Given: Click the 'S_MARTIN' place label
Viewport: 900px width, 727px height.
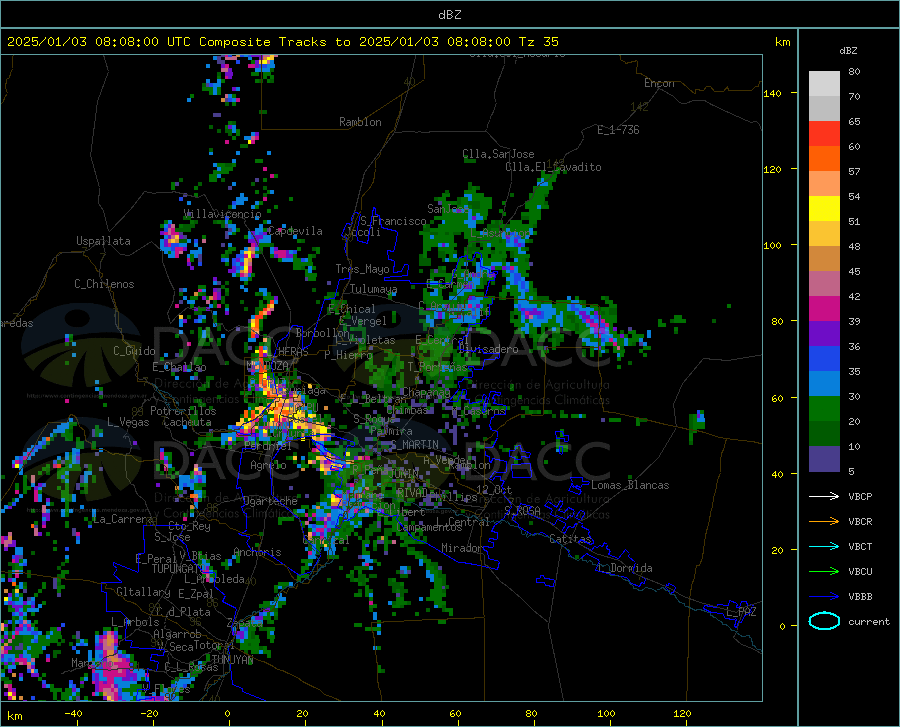Looking at the screenshot, I should [x=415, y=445].
